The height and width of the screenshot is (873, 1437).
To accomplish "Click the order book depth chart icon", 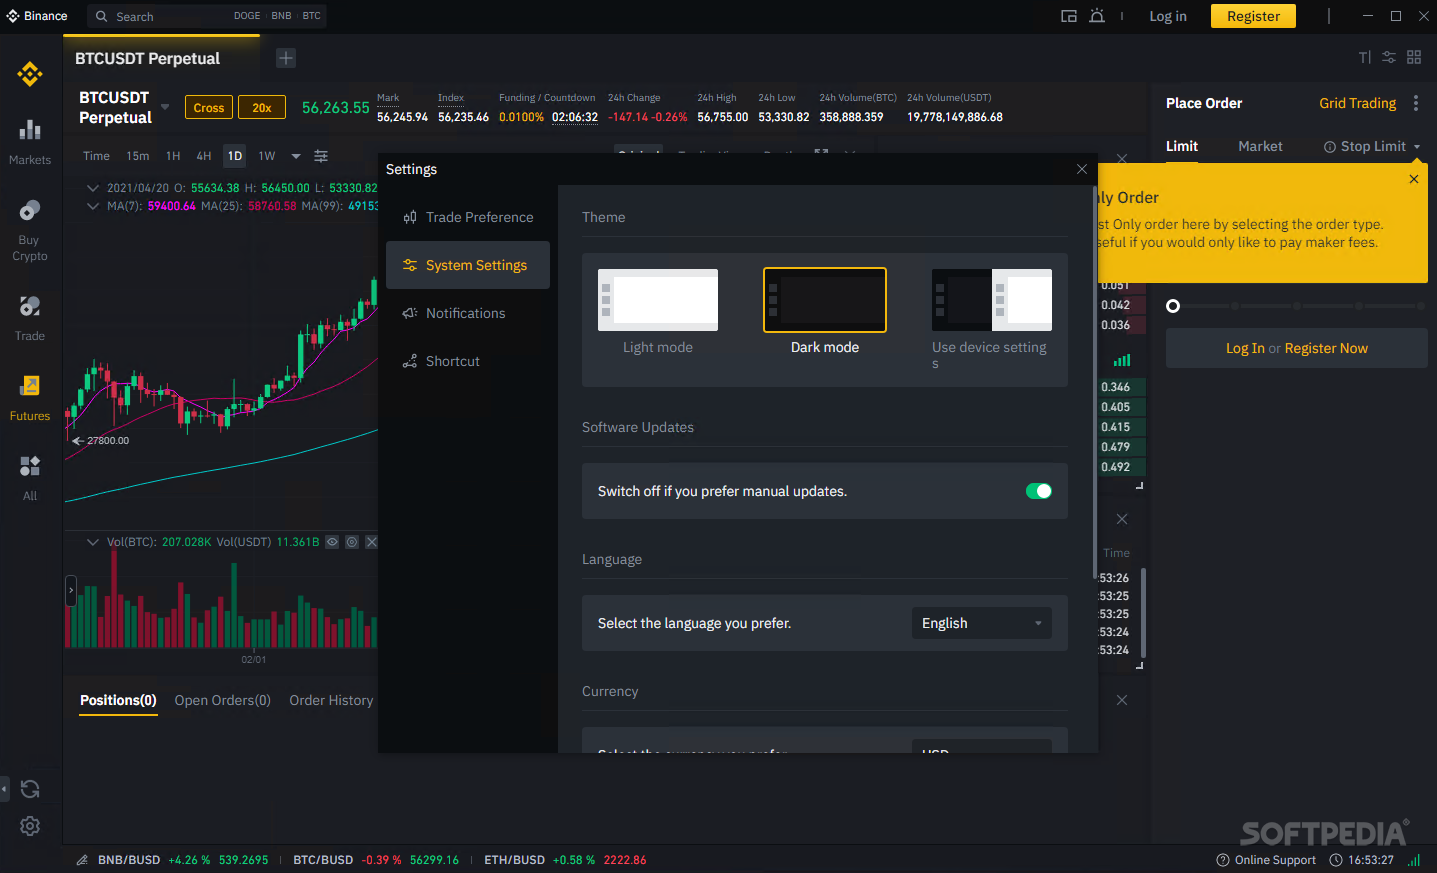I will pos(1122,360).
